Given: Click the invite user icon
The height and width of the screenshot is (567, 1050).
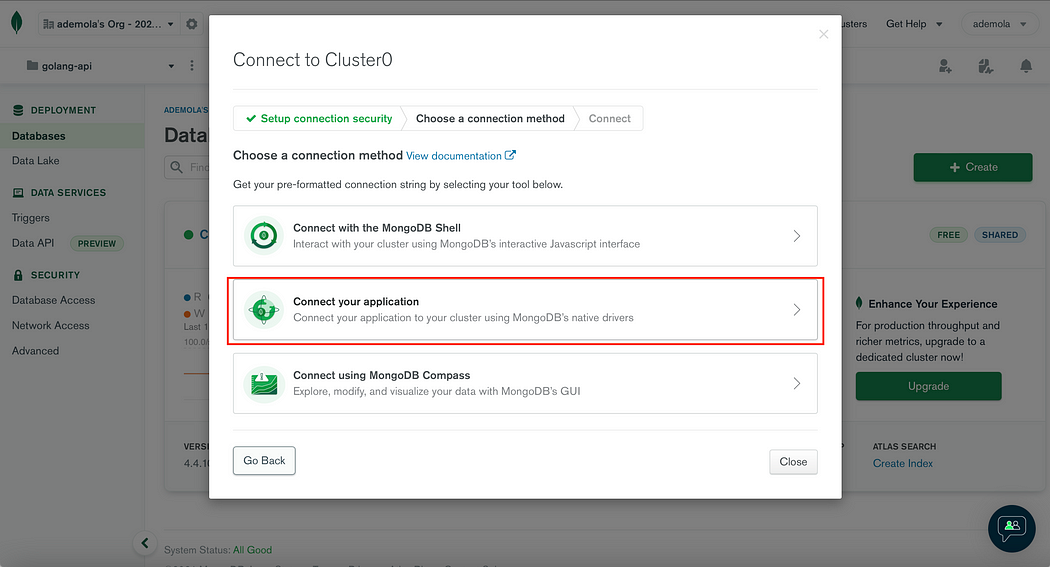Looking at the screenshot, I should (945, 66).
